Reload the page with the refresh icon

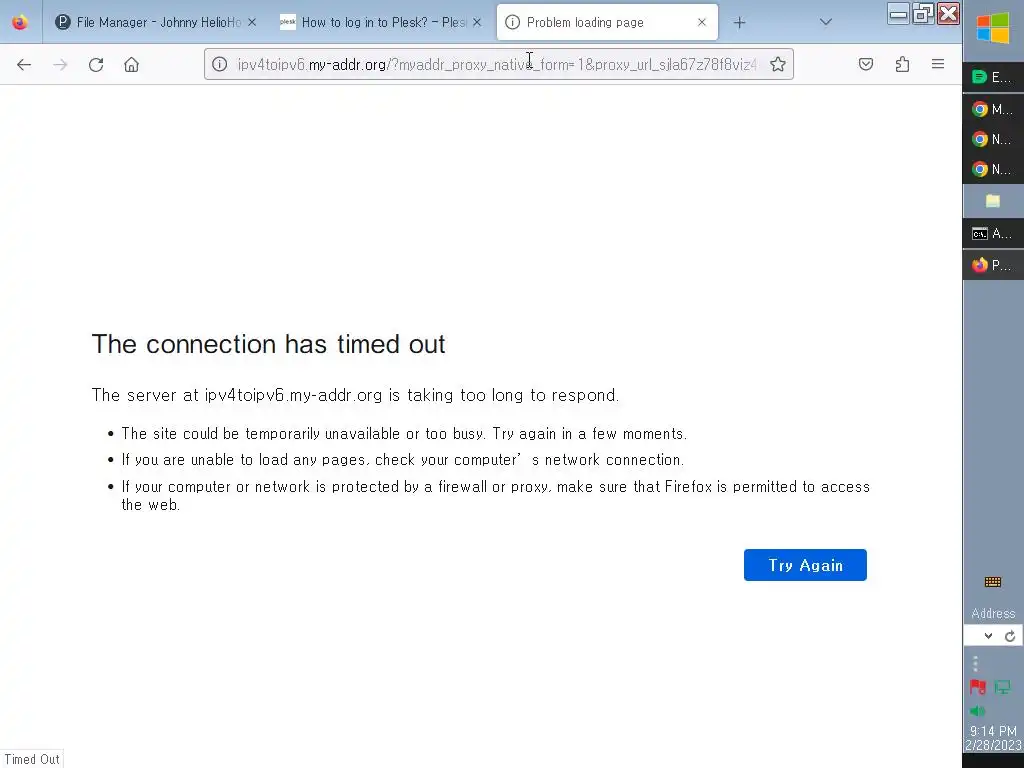click(96, 65)
